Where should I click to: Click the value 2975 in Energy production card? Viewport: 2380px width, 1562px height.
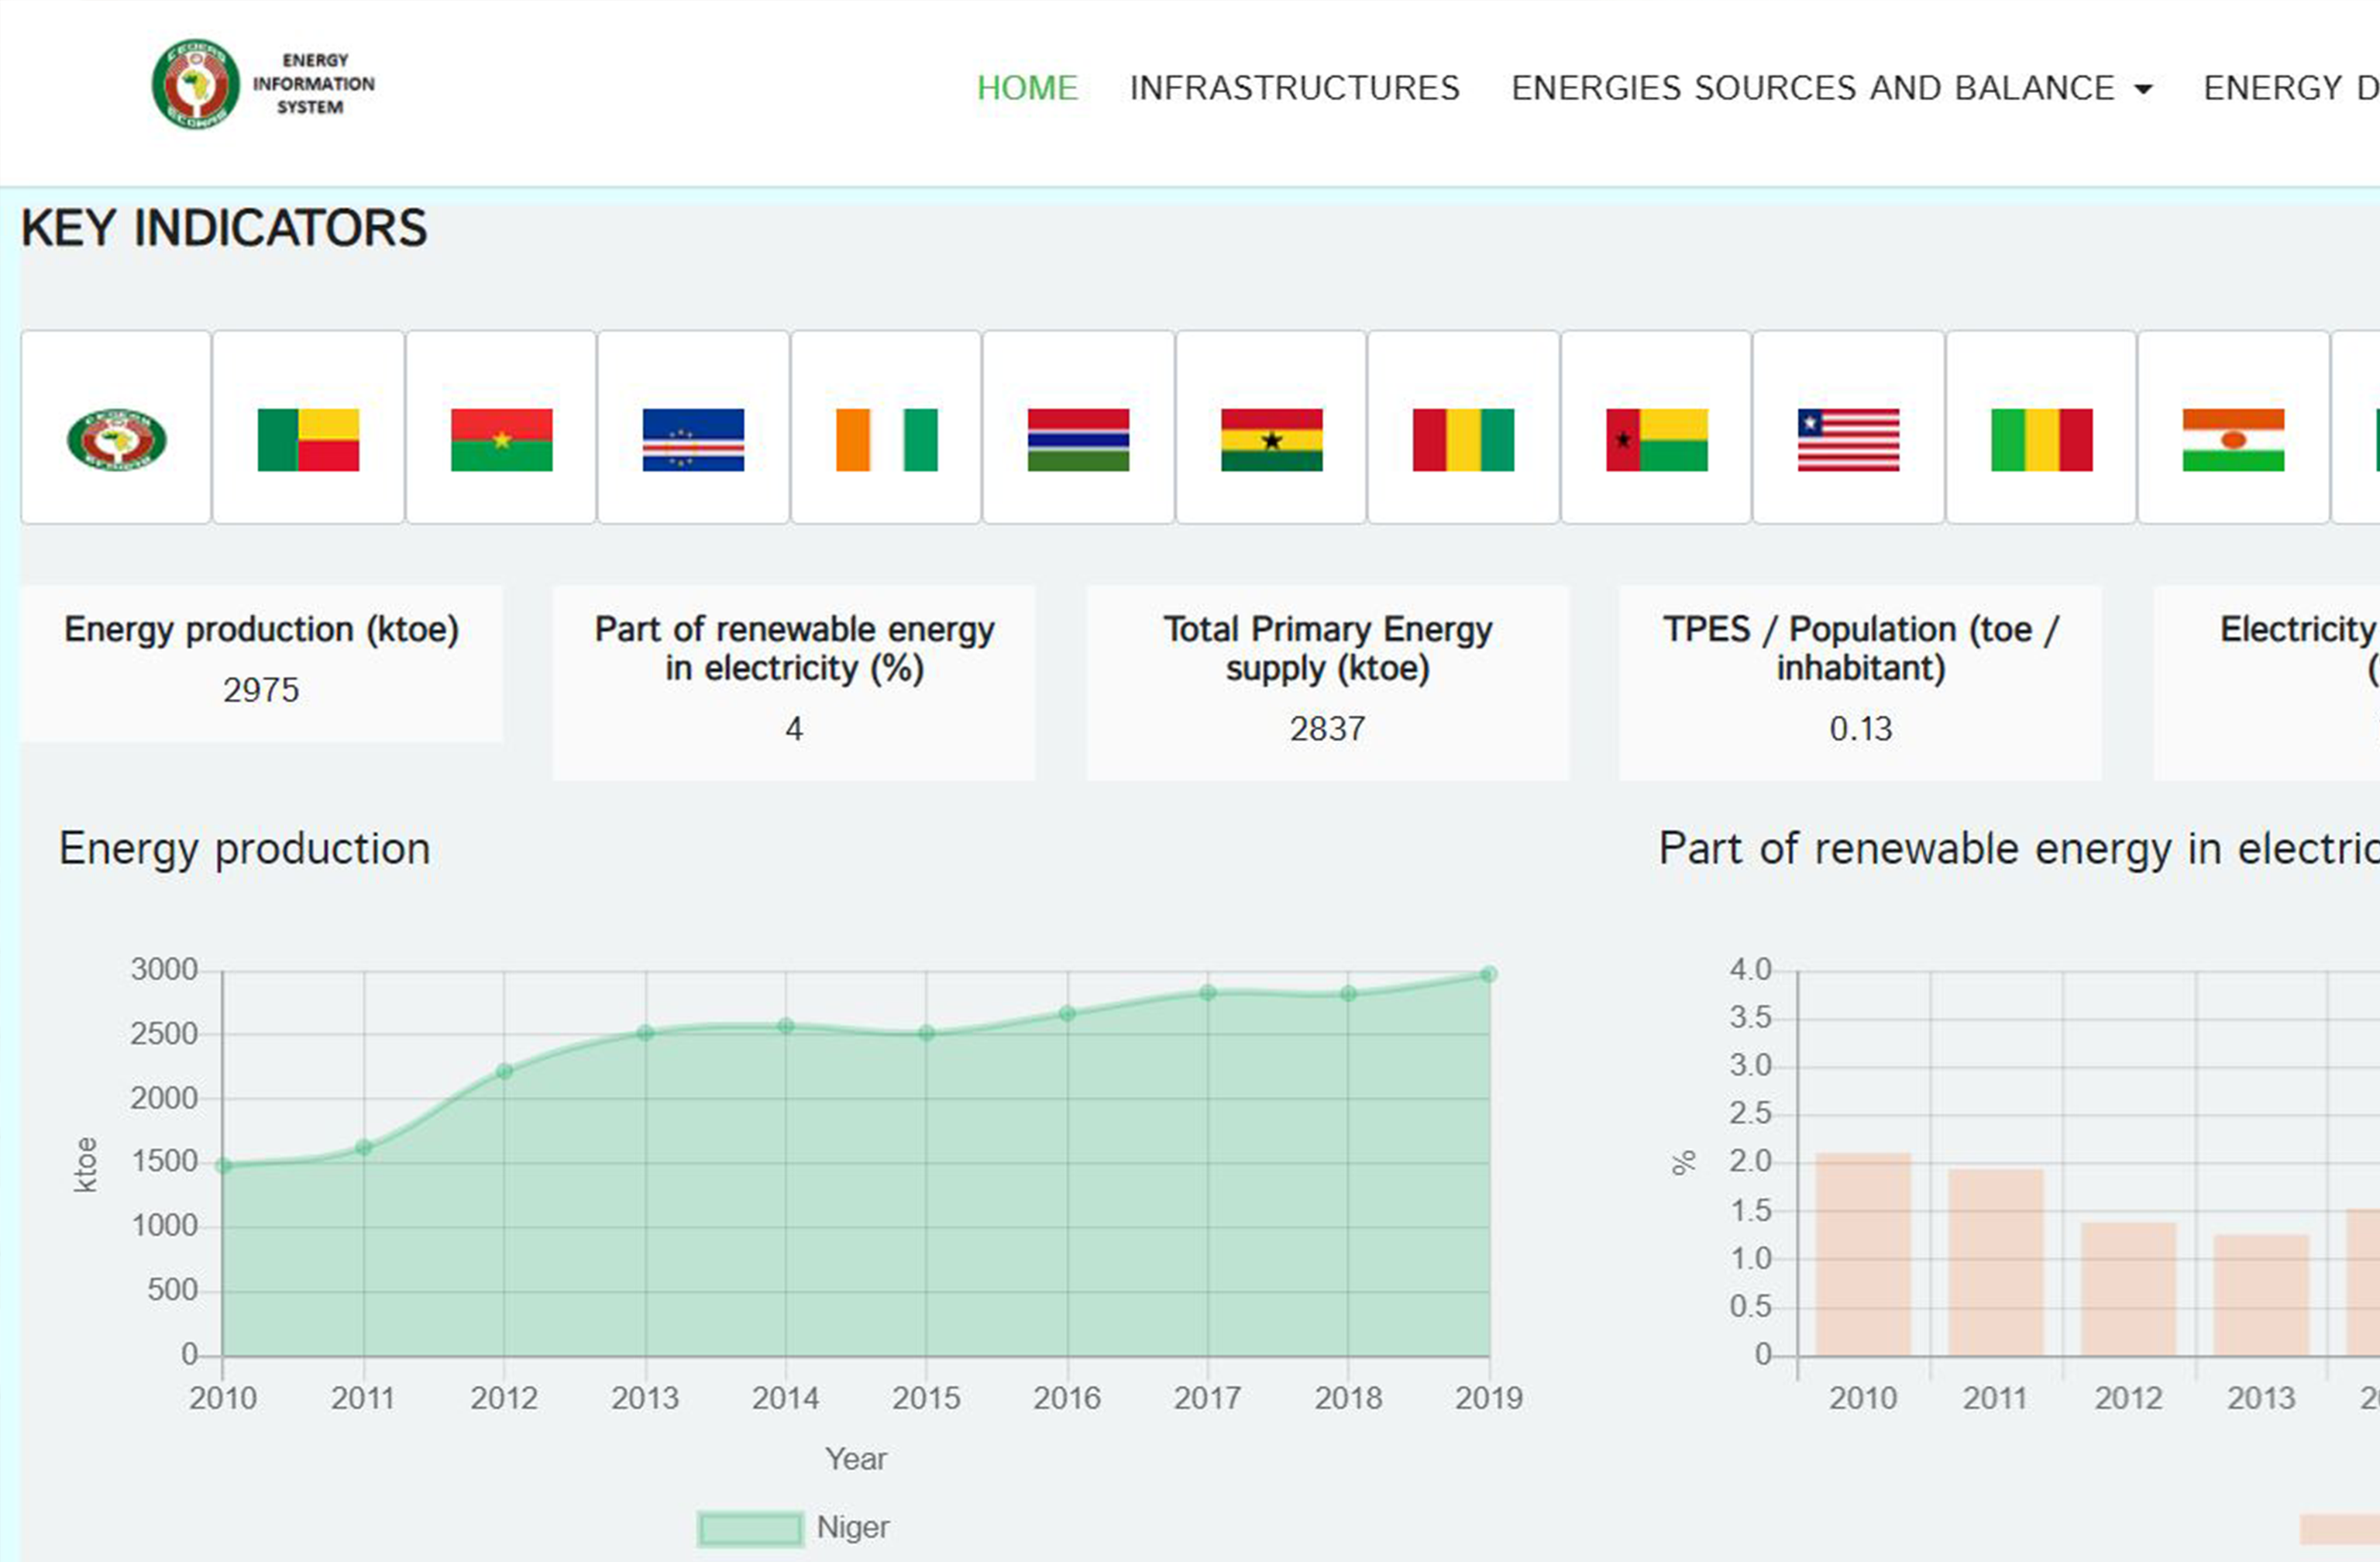point(261,690)
